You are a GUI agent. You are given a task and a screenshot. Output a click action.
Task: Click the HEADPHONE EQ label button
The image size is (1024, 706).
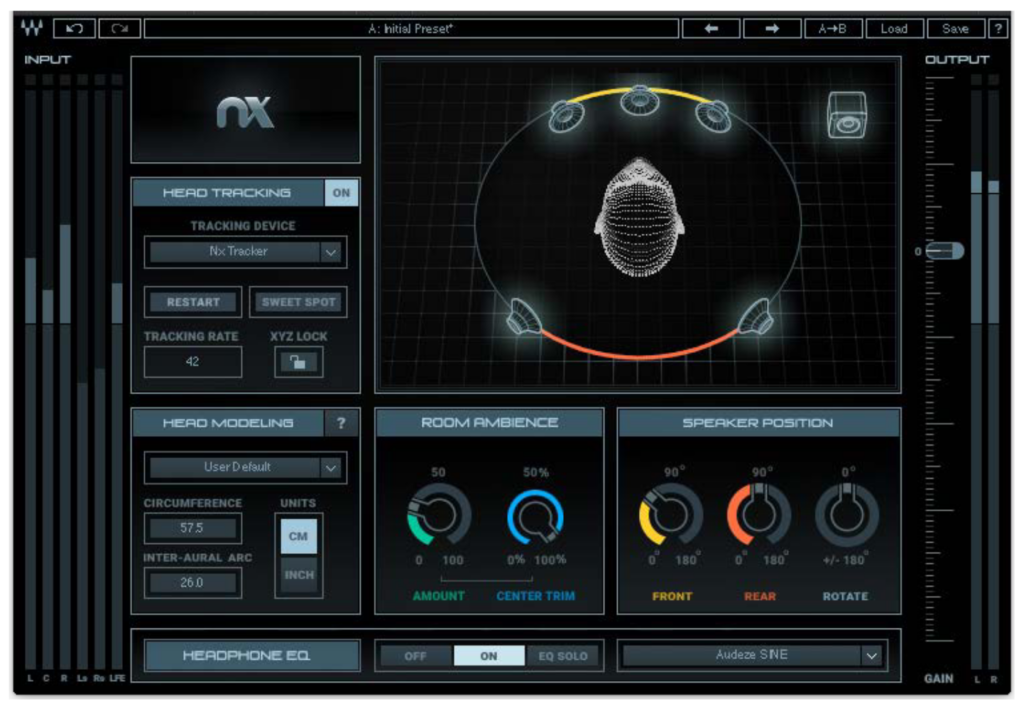tap(252, 655)
